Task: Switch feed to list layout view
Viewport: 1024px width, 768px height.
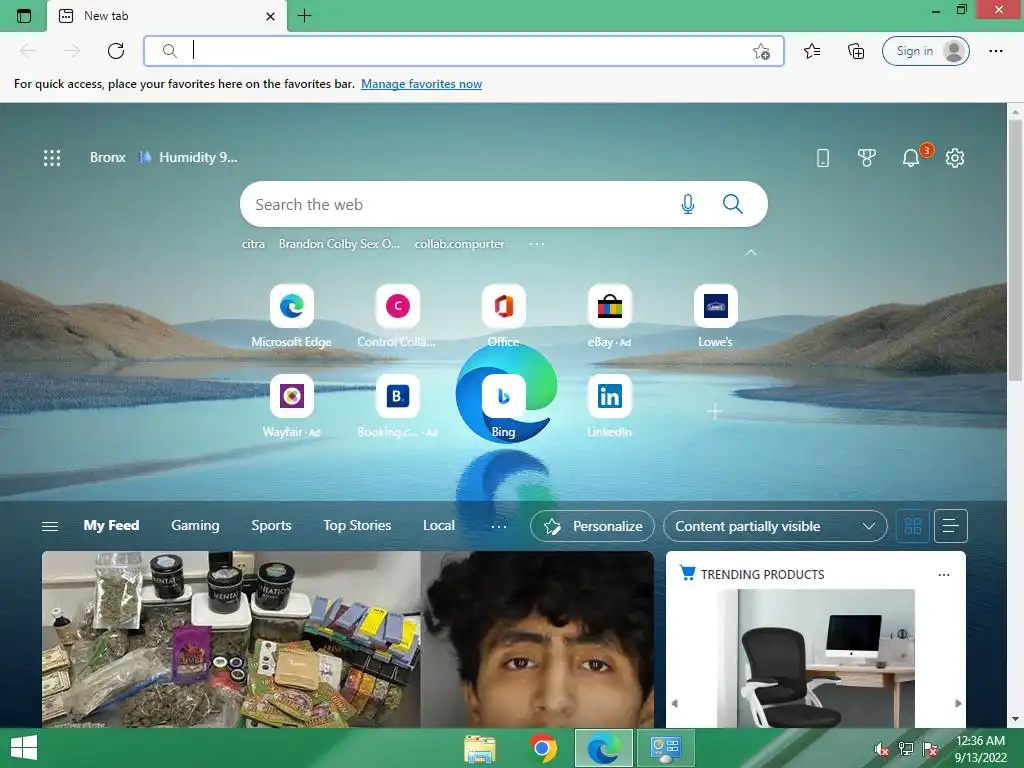Action: coord(951,526)
